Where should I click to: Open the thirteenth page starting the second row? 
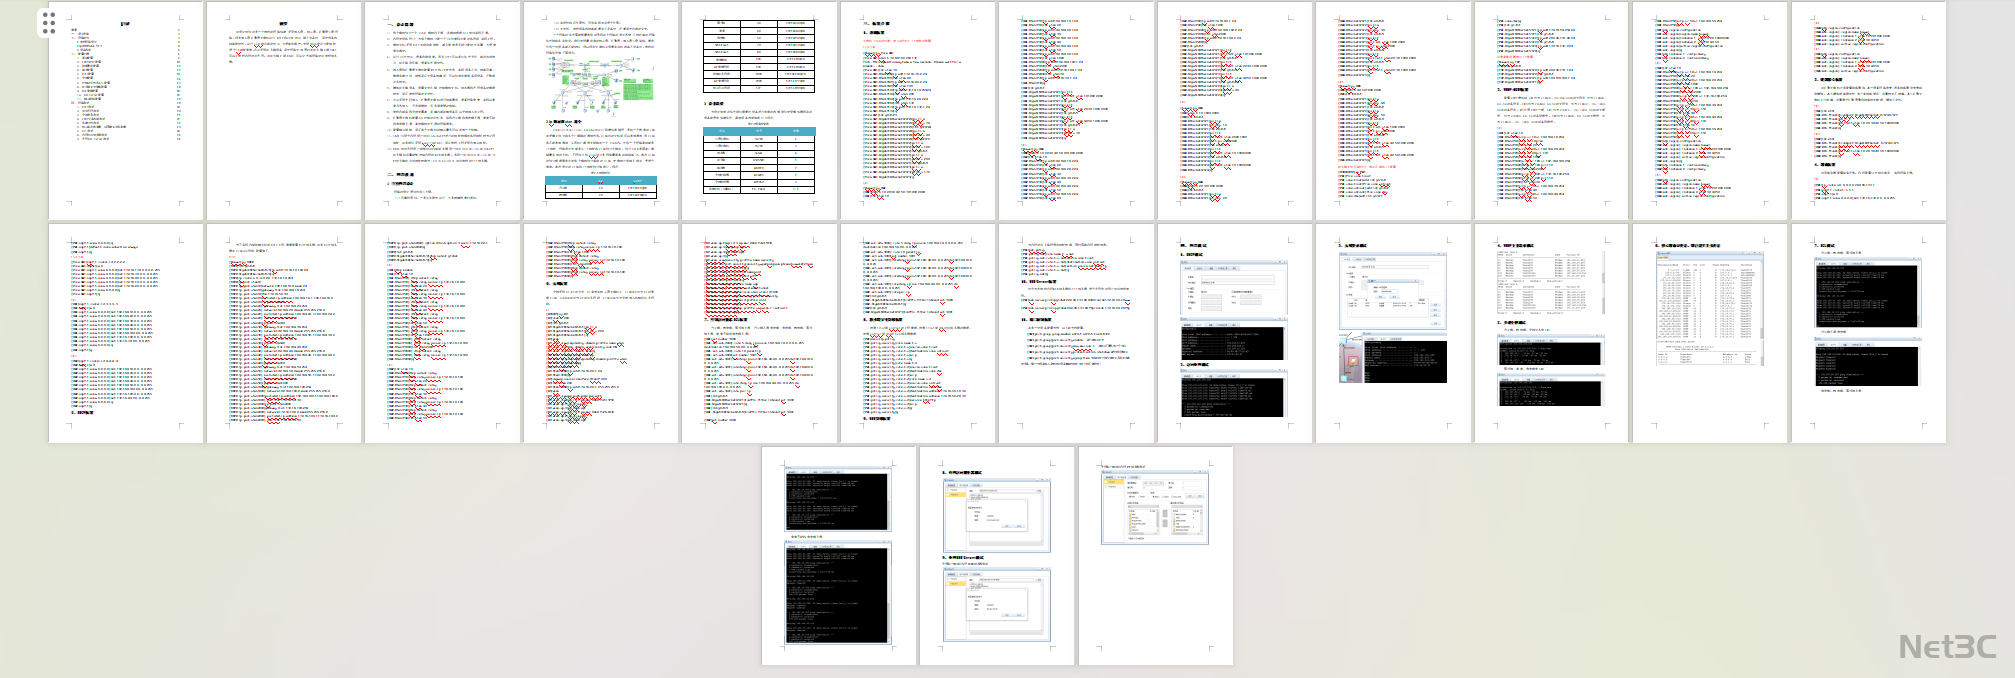pyautogui.click(x=126, y=333)
